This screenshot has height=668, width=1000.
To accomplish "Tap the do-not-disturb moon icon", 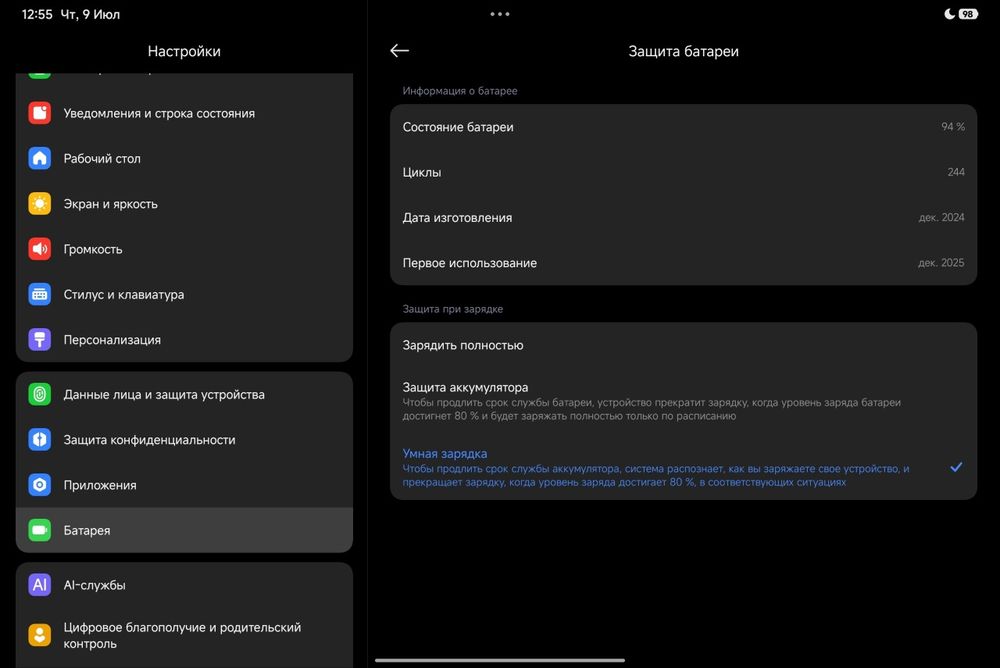I will click(x=950, y=14).
